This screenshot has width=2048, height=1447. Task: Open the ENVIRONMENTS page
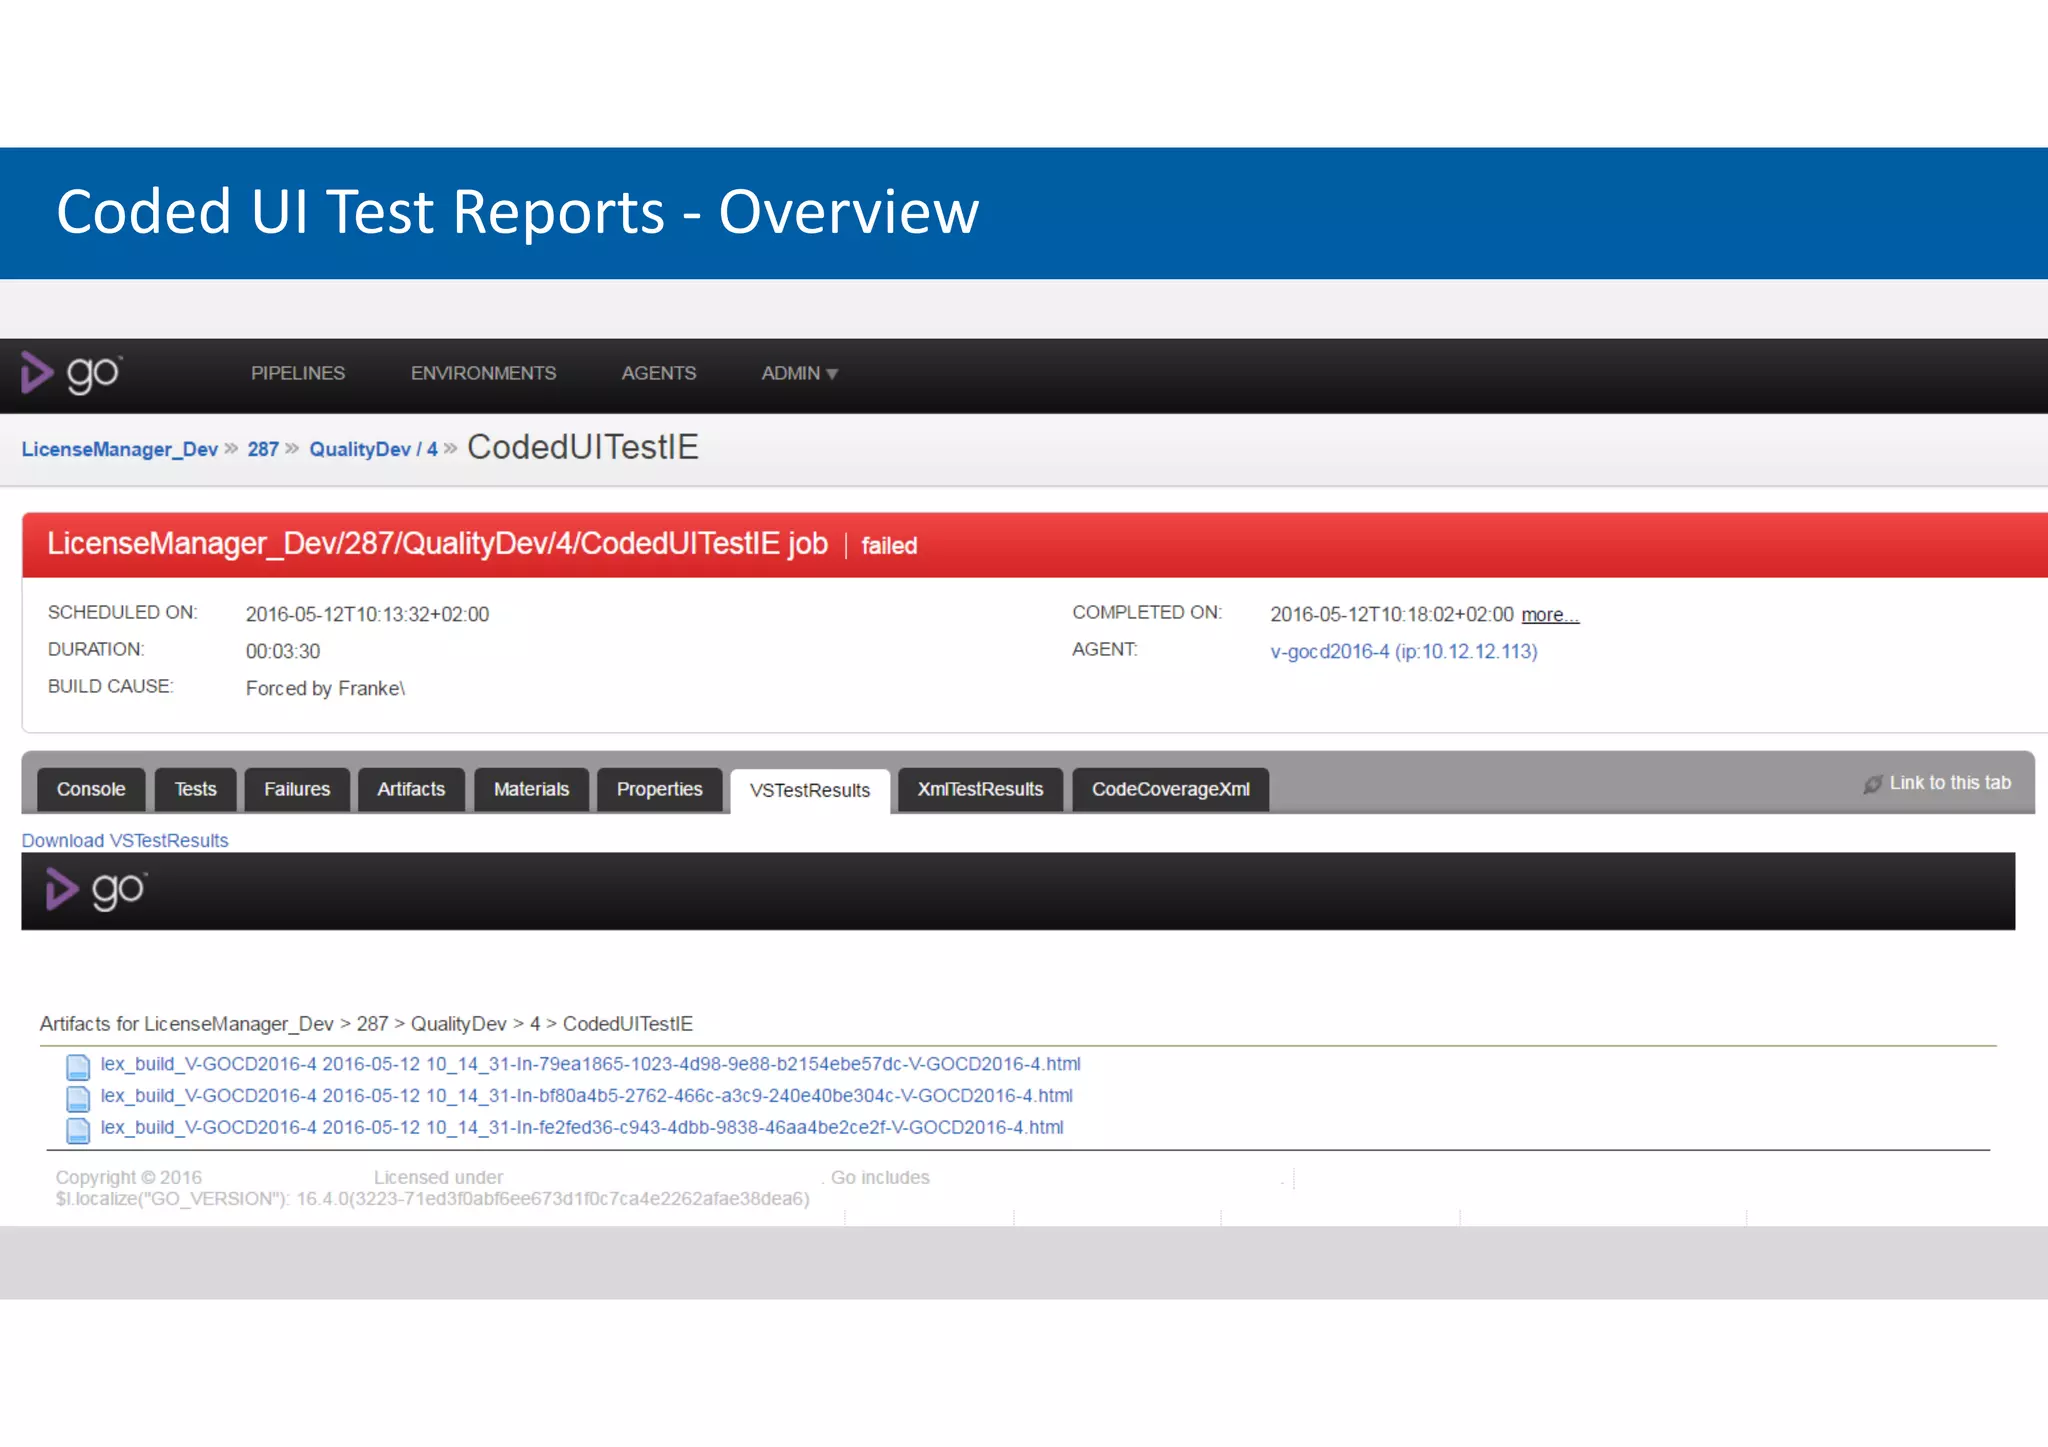point(483,373)
